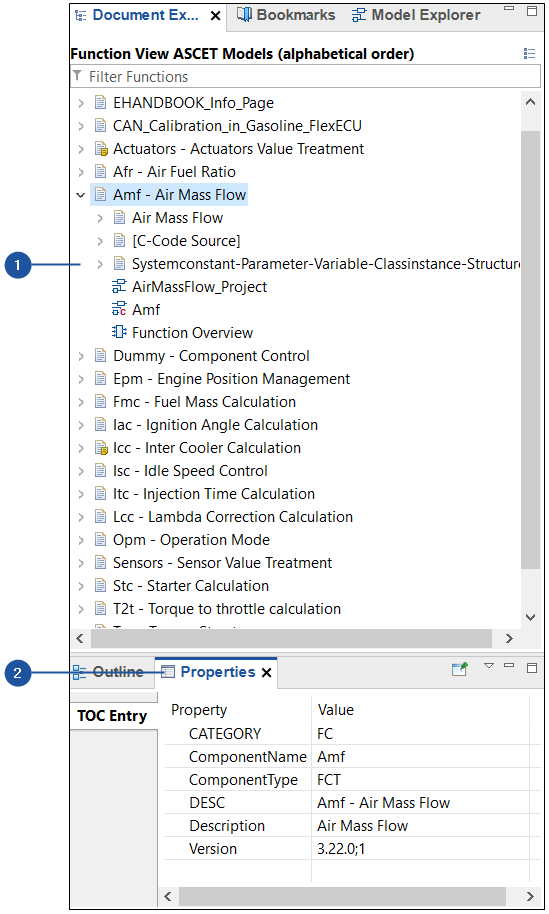Click the Amf - Air Mass Flow document icon
549x914 pixels.
click(101, 195)
